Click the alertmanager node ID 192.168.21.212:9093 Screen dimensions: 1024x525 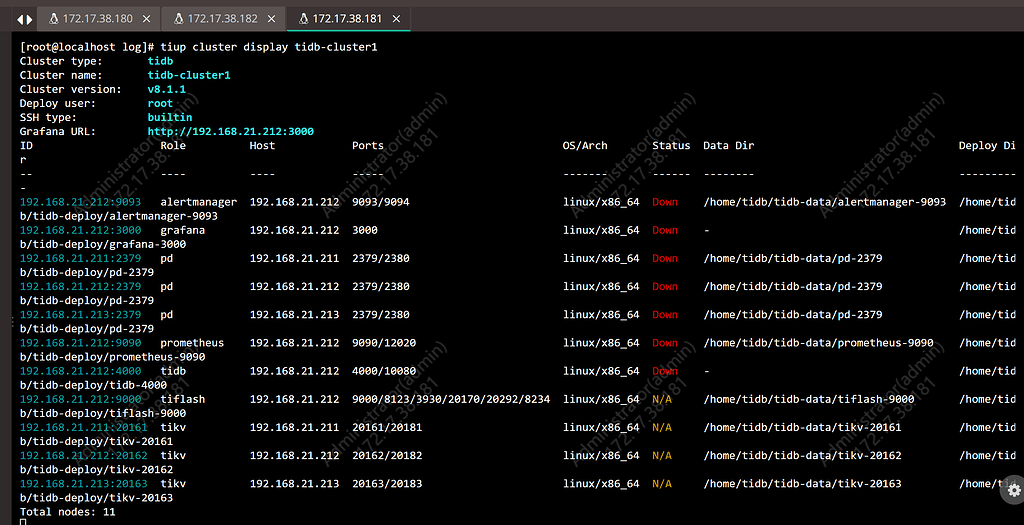(80, 202)
